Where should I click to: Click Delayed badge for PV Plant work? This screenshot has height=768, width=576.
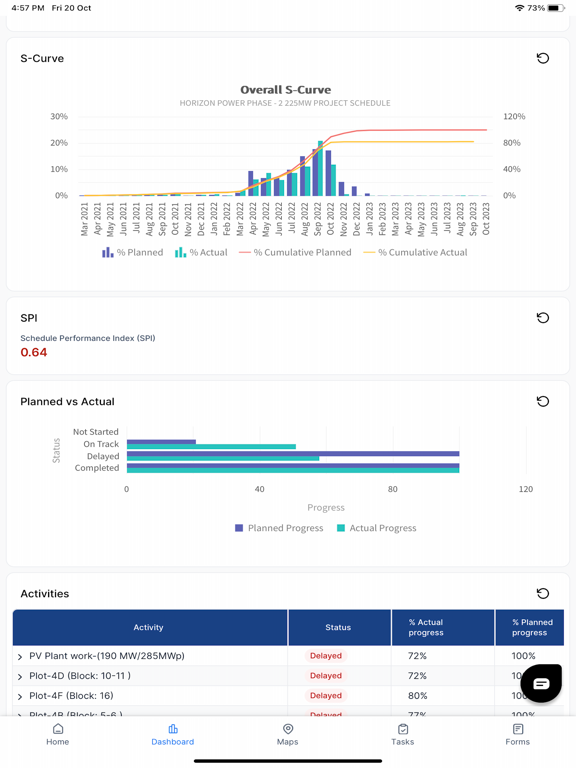(x=326, y=656)
